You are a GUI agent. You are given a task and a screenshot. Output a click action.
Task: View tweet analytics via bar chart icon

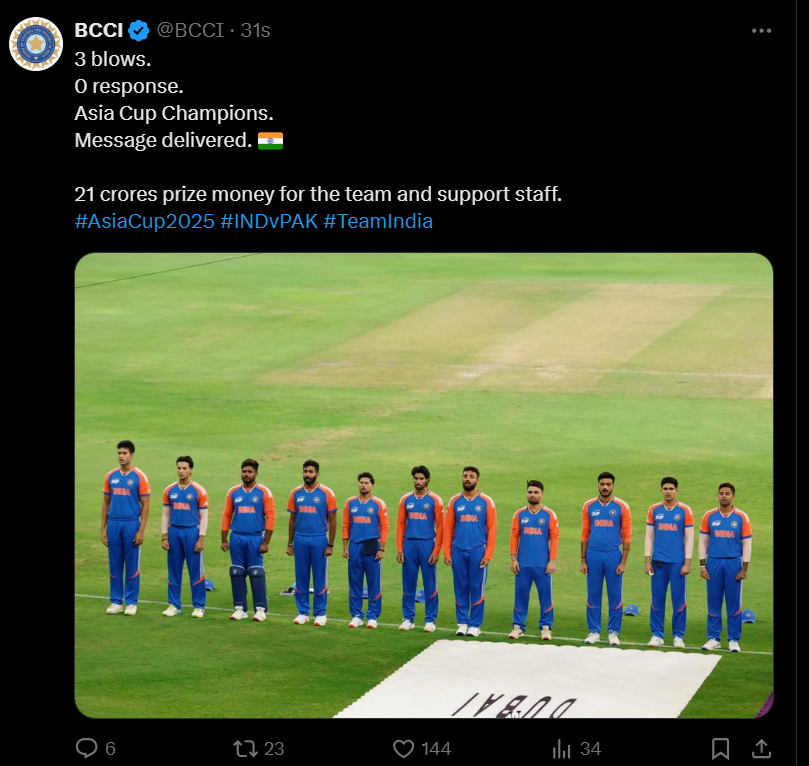click(562, 748)
